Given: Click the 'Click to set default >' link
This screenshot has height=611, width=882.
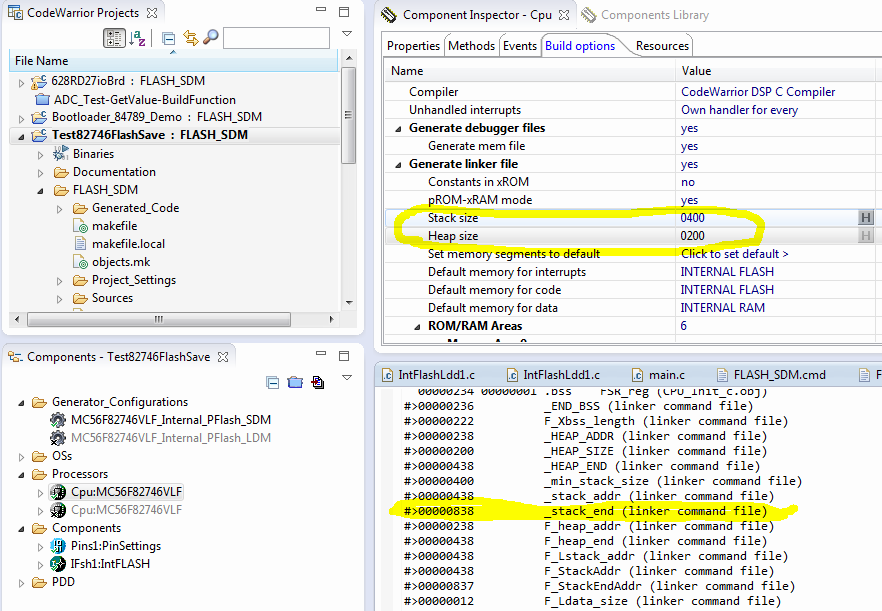Looking at the screenshot, I should click(x=735, y=254).
